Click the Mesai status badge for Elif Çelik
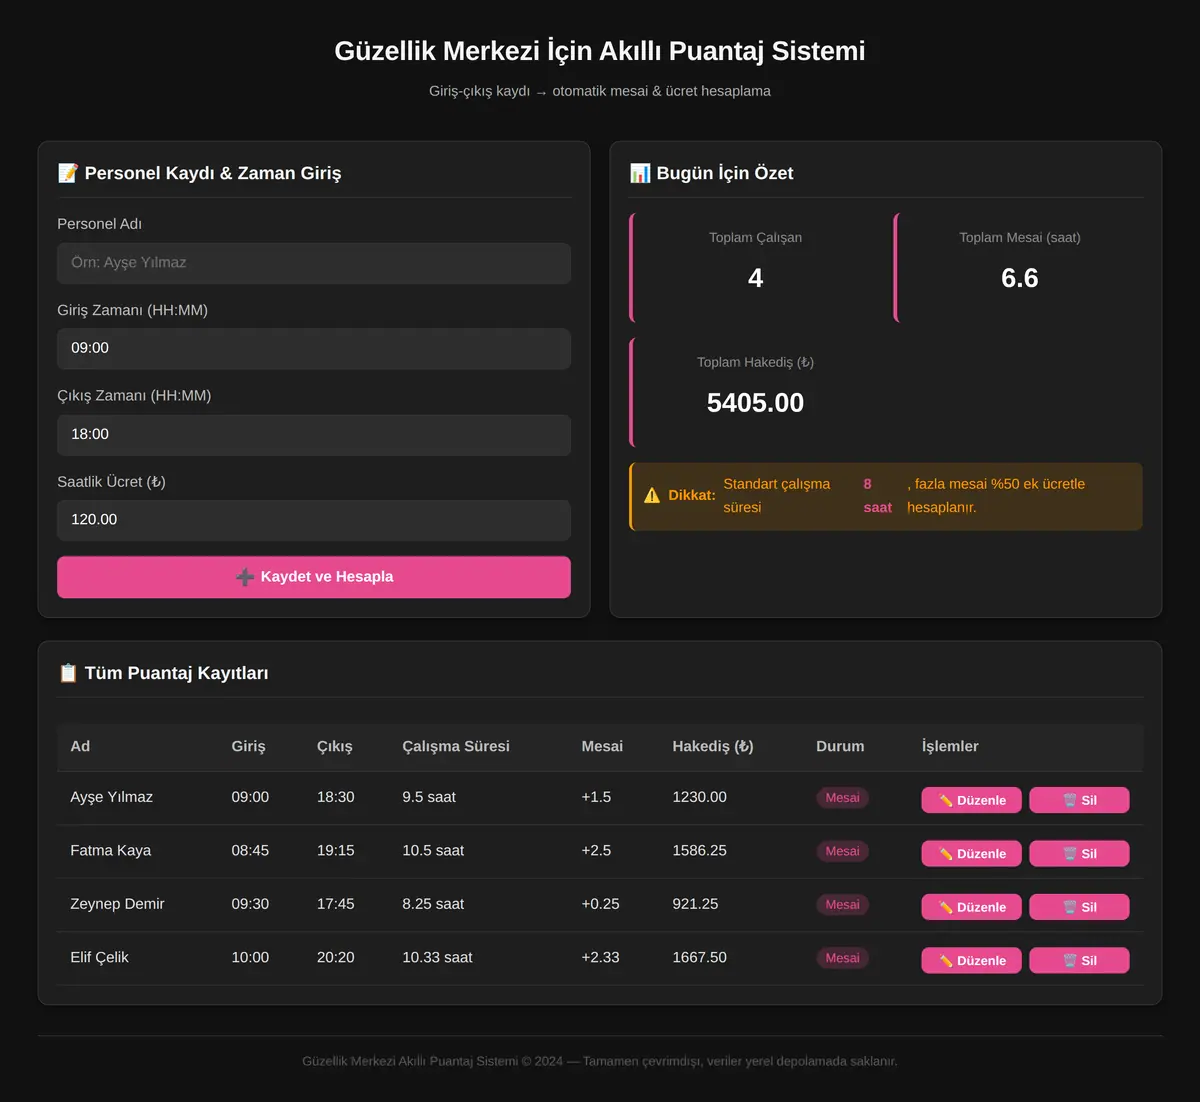This screenshot has width=1200, height=1102. [x=843, y=958]
